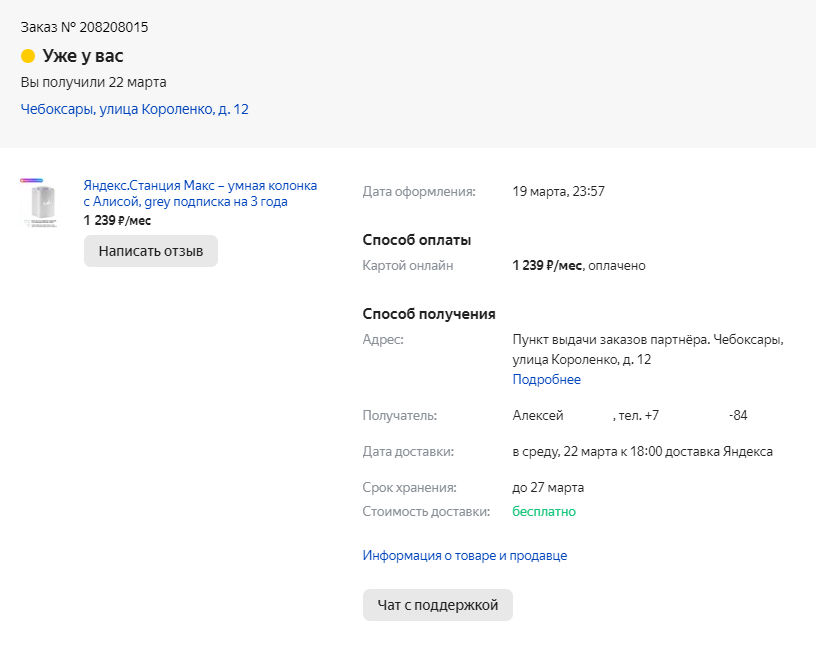816x667 pixels.
Task: Click the product price 1 239 ₽/мес
Action: point(117,221)
